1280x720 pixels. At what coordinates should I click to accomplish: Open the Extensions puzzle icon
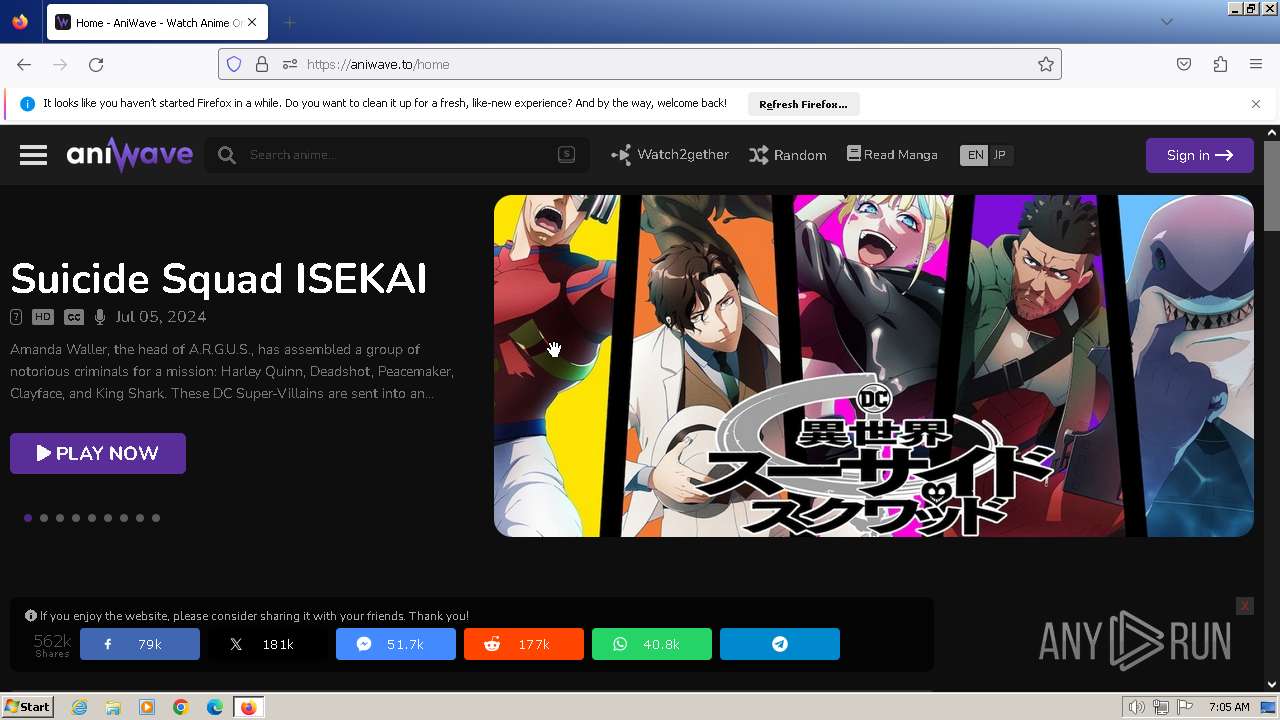(x=1220, y=64)
